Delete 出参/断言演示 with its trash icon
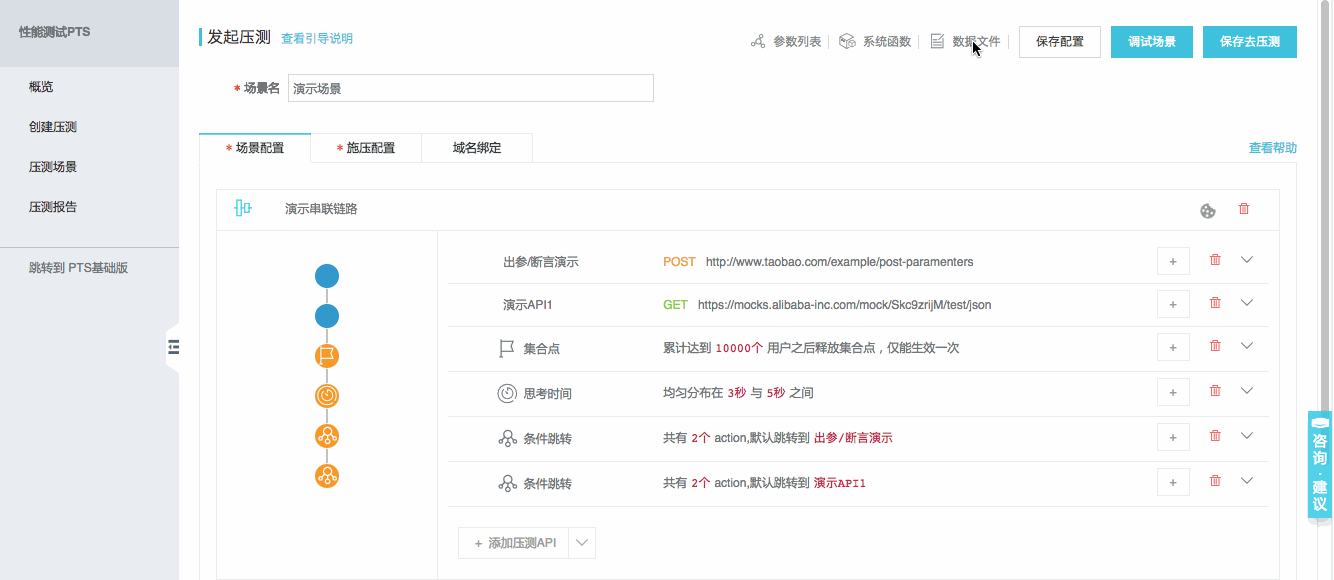Image resolution: width=1334 pixels, height=580 pixels. pos(1215,258)
